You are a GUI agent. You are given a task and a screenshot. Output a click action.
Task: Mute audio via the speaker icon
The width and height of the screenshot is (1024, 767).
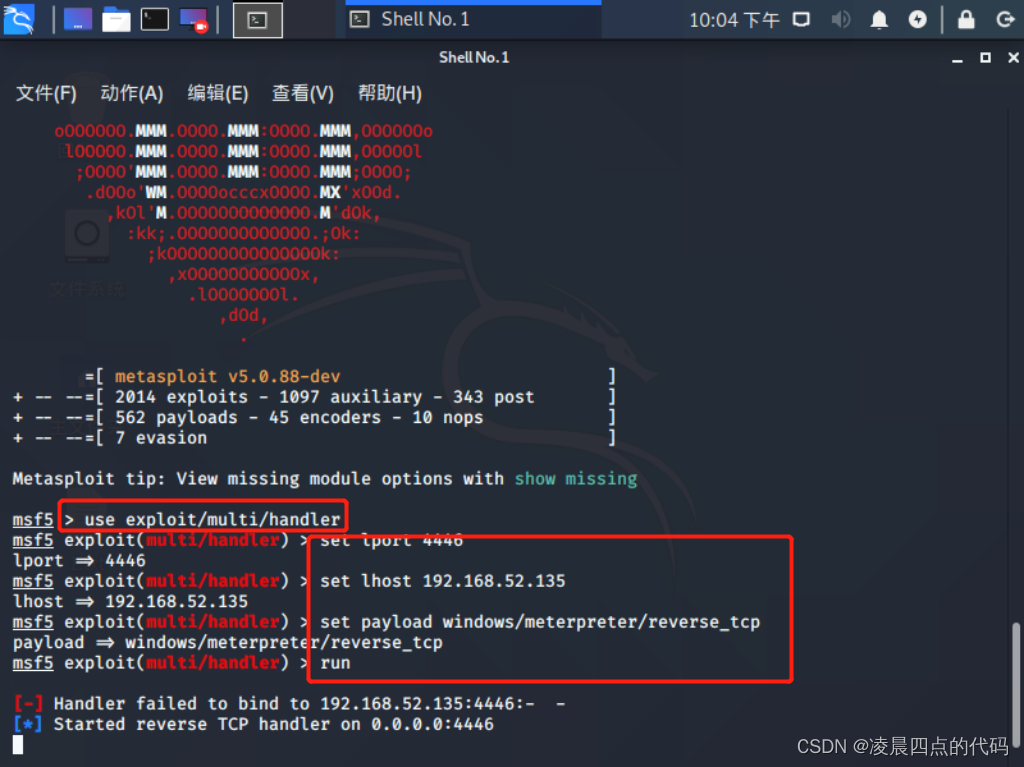click(840, 20)
